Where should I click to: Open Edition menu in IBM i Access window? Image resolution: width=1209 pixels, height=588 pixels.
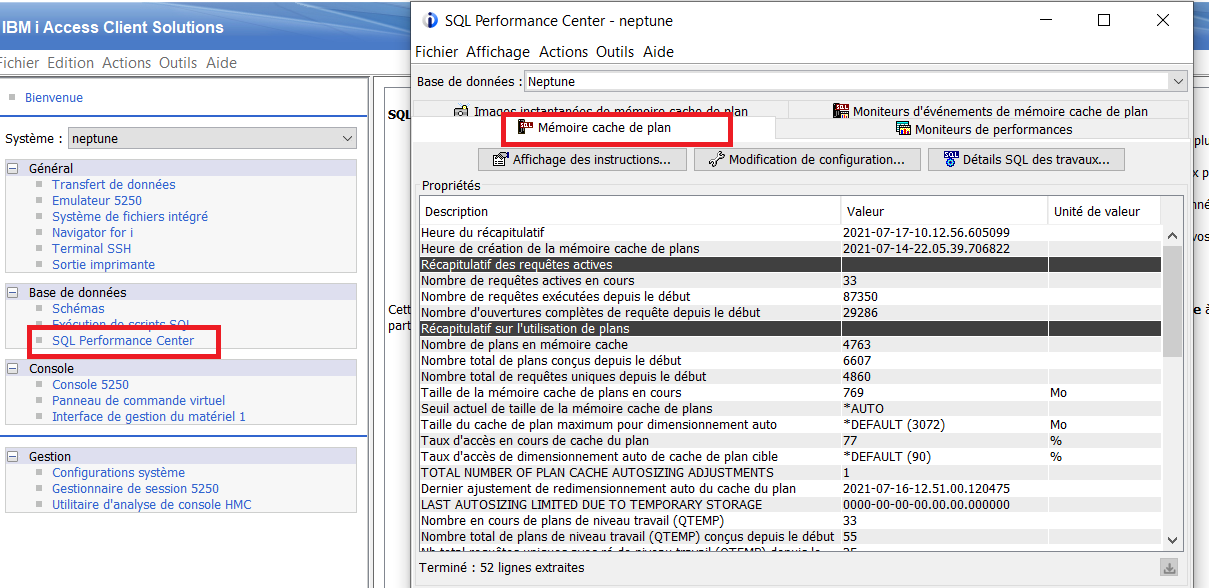coord(70,62)
